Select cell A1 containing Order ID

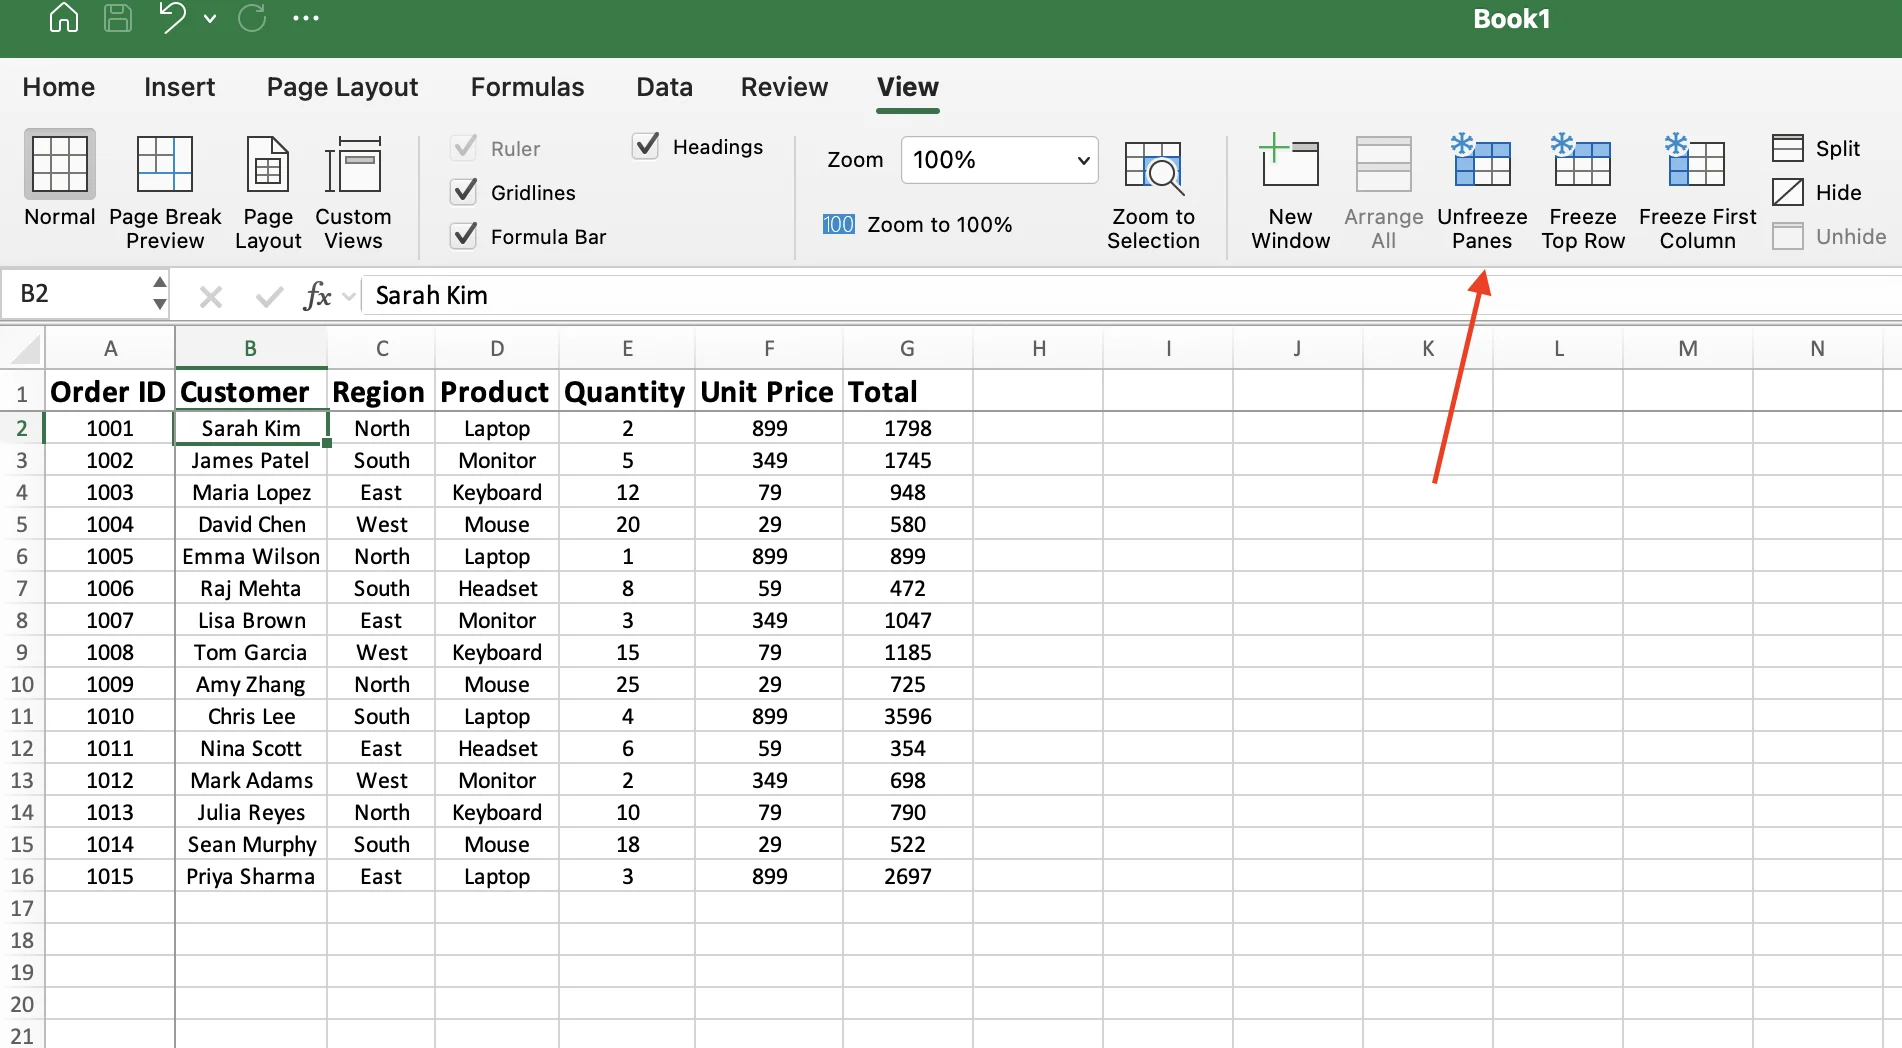pos(108,391)
